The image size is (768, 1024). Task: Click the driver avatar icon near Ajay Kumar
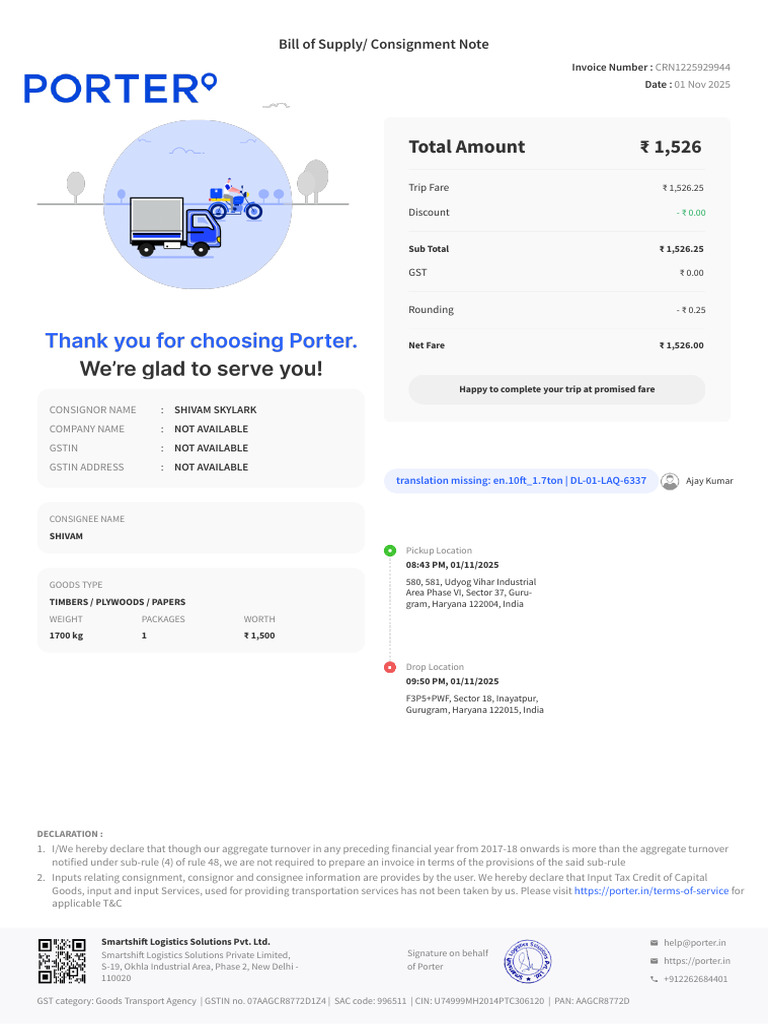[671, 481]
